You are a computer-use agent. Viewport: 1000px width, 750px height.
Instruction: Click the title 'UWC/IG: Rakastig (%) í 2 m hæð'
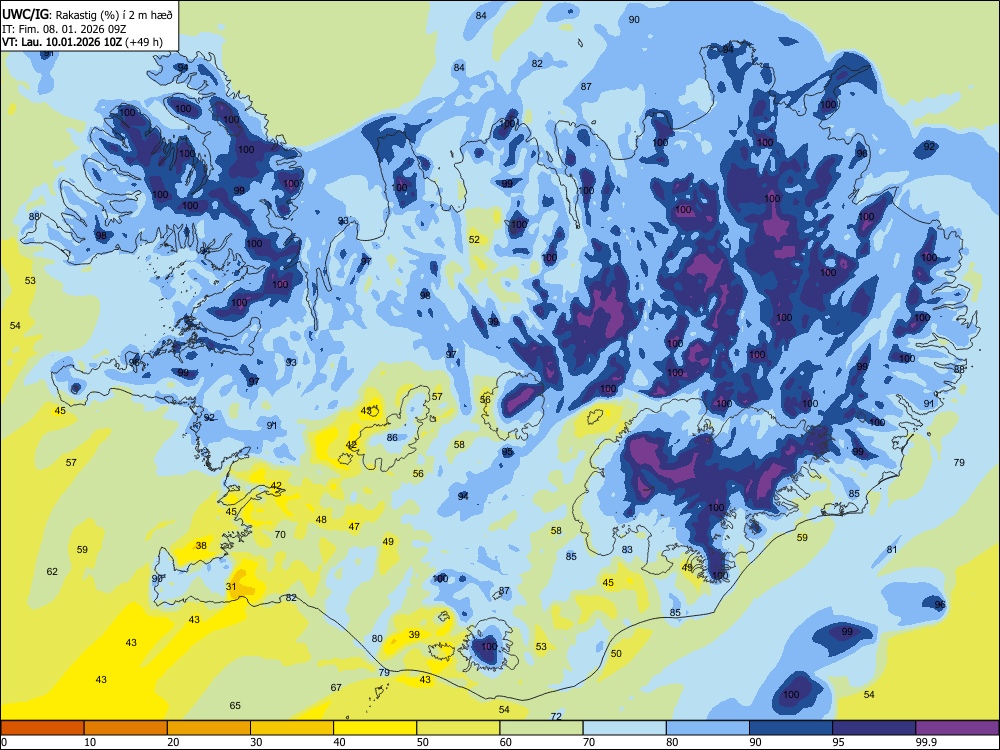pos(87,15)
